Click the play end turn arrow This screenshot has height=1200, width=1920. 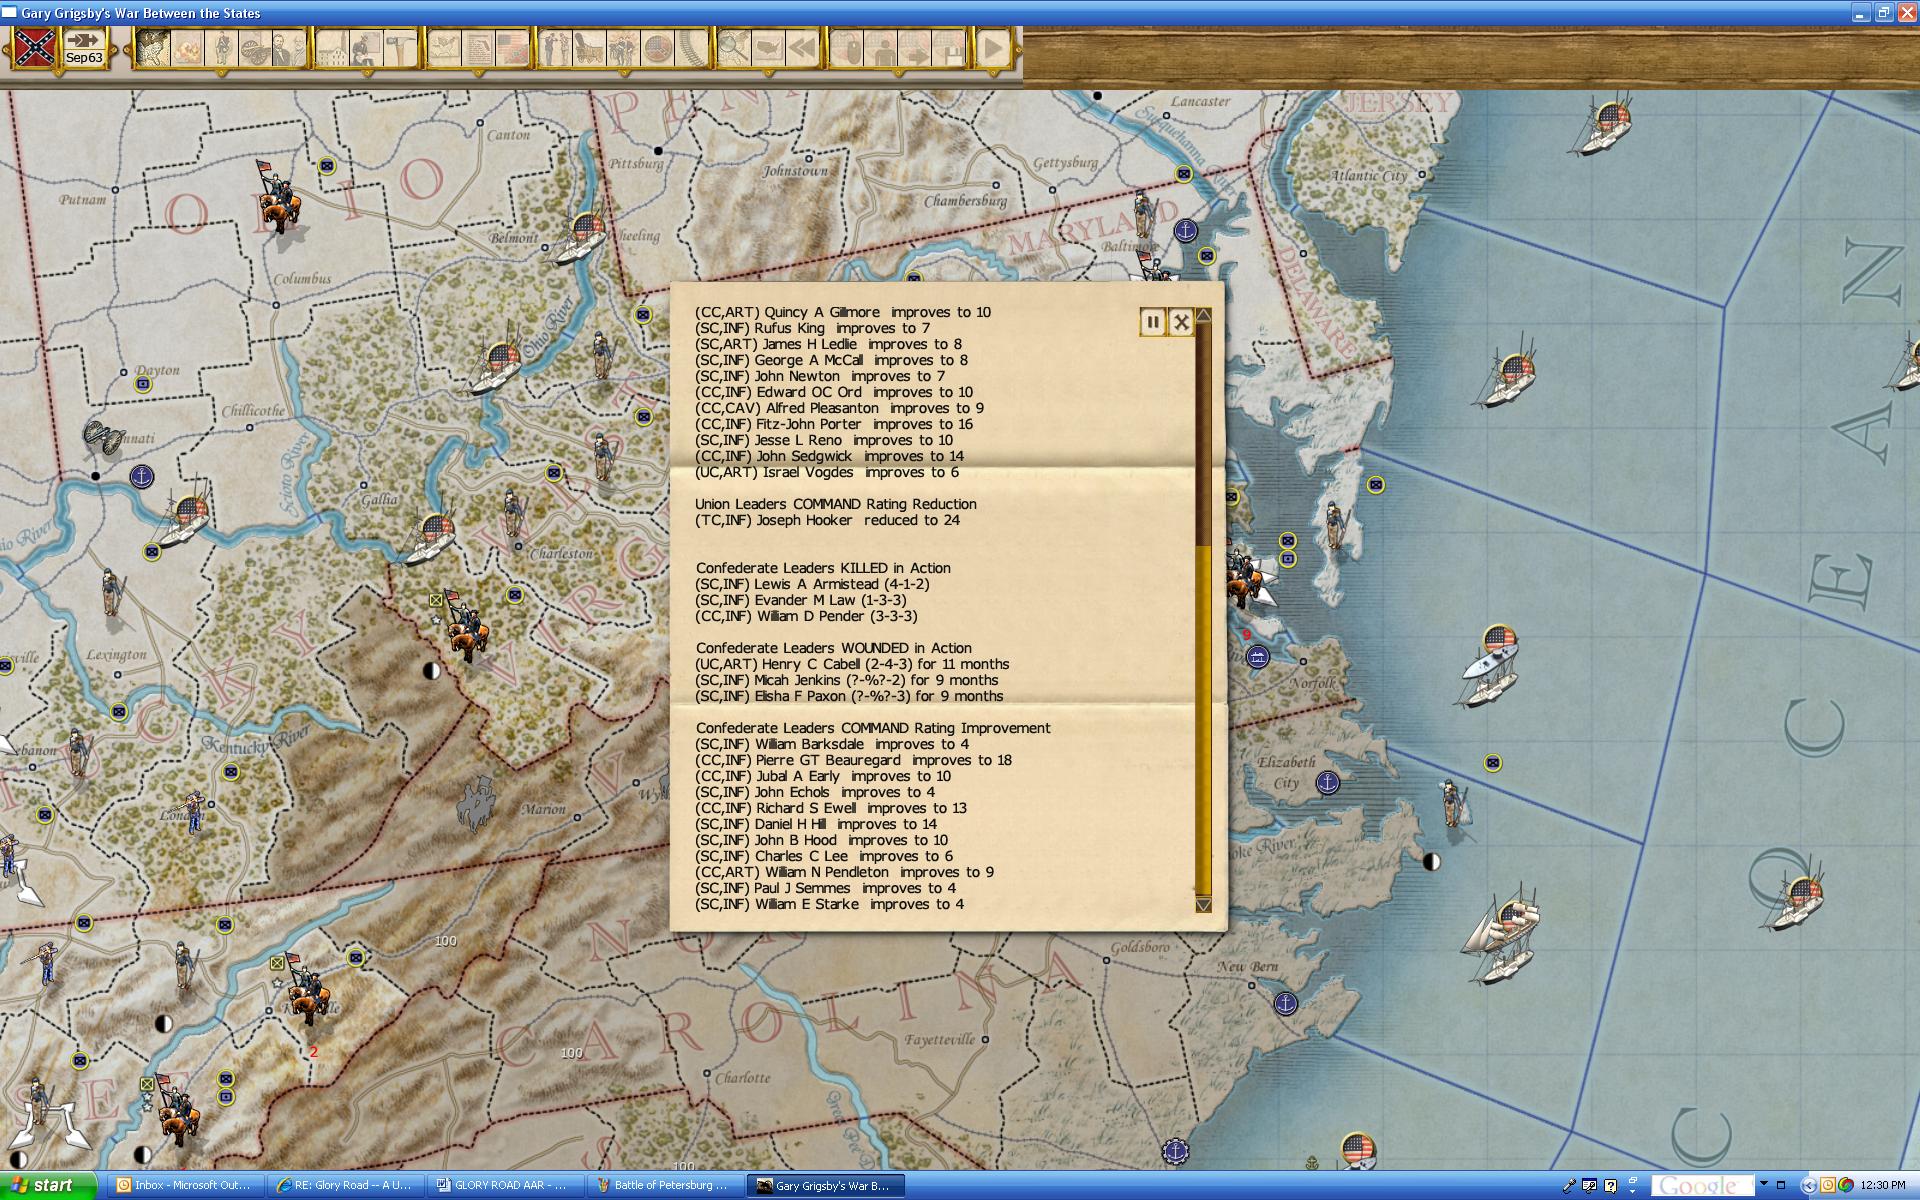coord(992,48)
